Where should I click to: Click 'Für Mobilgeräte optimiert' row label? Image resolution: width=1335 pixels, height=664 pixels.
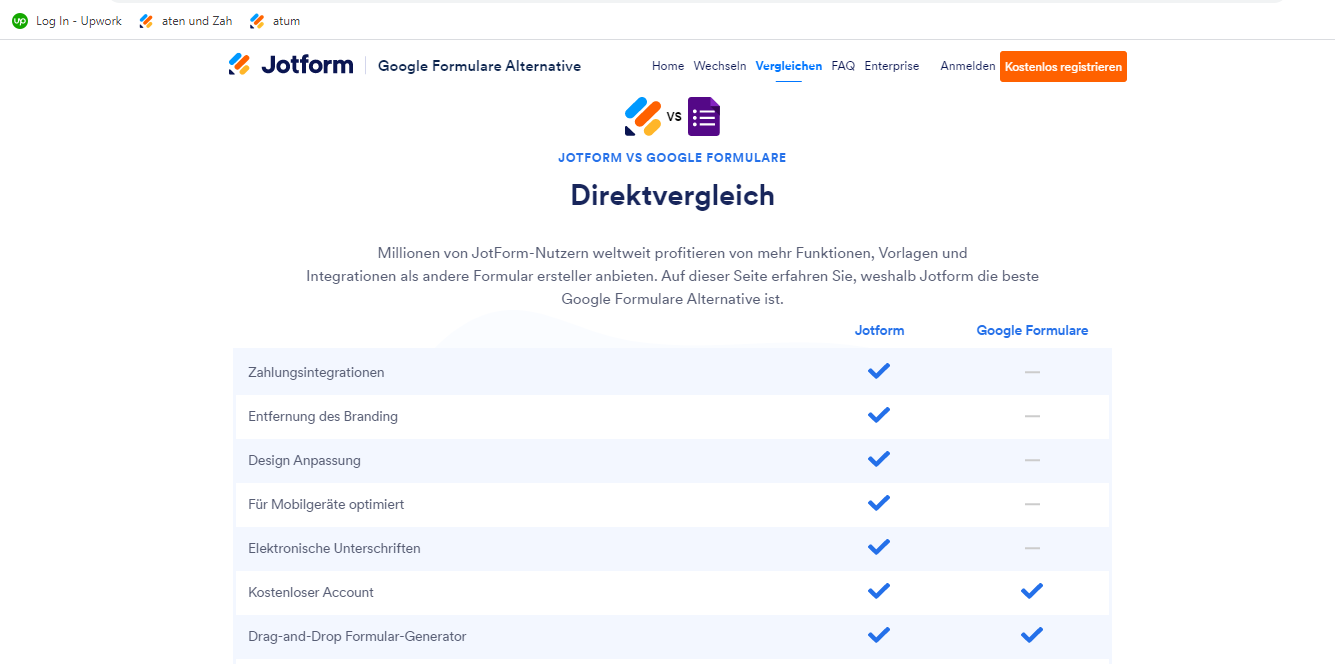[326, 504]
